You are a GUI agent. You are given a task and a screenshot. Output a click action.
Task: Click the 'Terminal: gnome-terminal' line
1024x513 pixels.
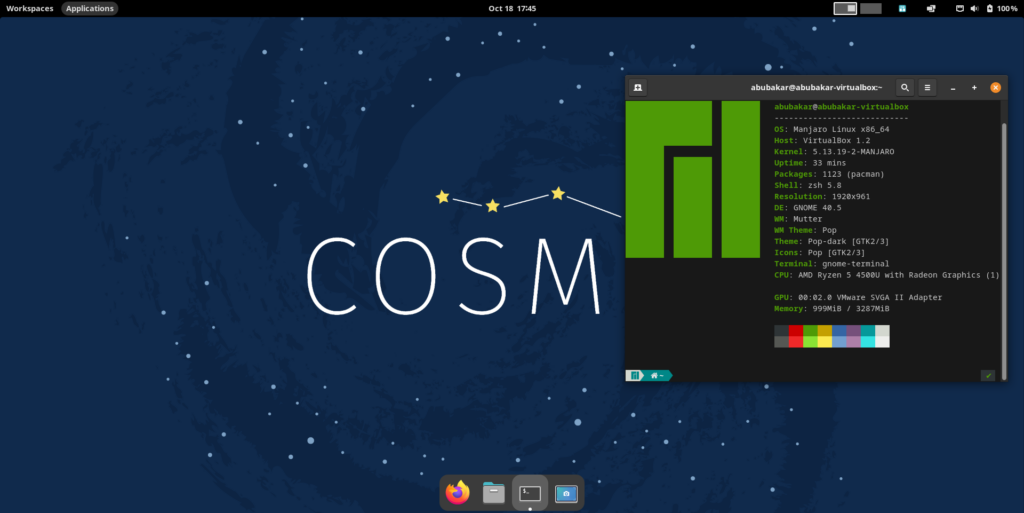(831, 264)
